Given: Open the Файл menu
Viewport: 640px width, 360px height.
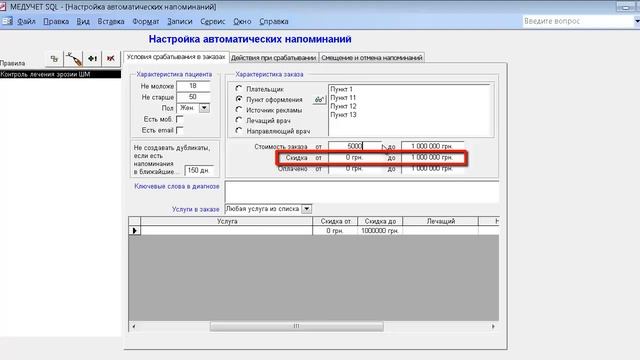Looking at the screenshot, I should pos(26,22).
